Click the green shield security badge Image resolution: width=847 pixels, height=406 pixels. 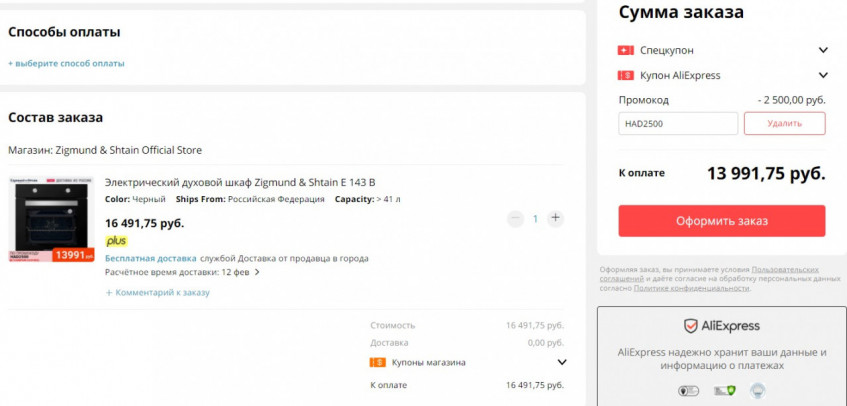coord(731,391)
